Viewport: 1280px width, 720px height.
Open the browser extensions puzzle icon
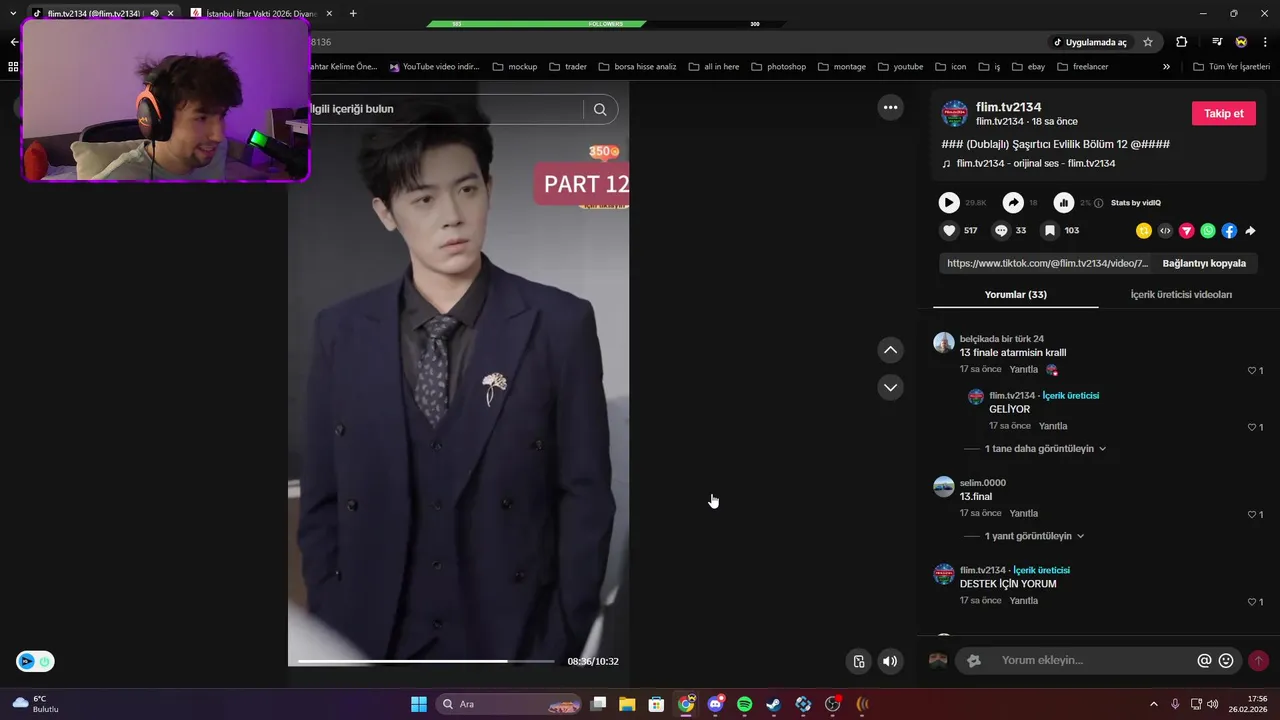coord(1182,42)
